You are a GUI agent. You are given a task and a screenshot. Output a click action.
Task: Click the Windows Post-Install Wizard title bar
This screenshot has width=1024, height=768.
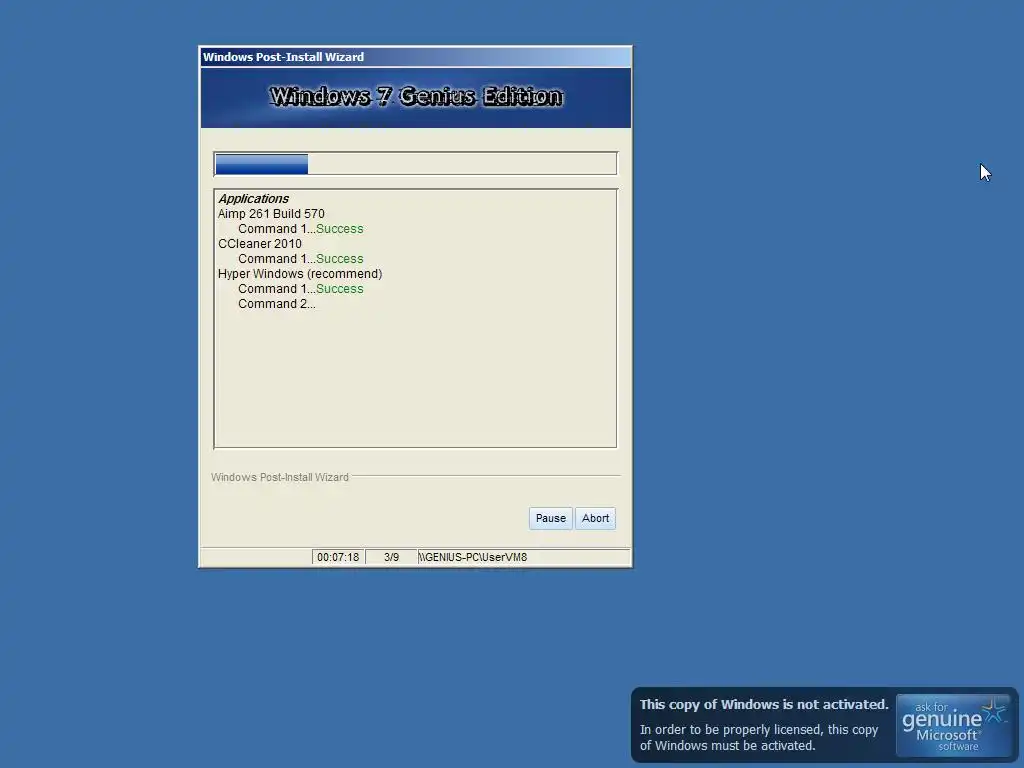(415, 57)
